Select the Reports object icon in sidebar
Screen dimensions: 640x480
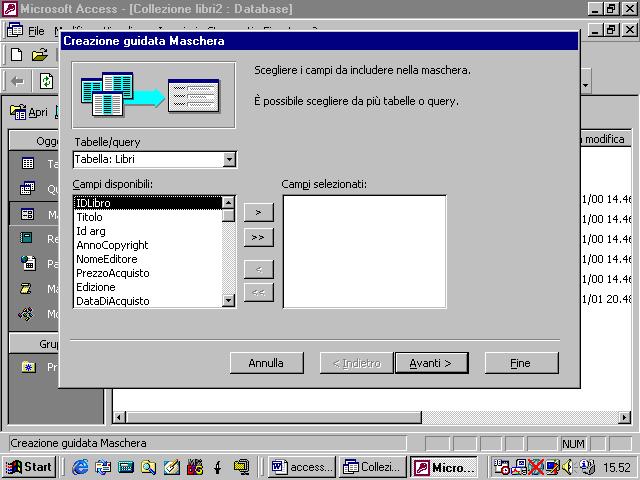pyautogui.click(x=27, y=238)
